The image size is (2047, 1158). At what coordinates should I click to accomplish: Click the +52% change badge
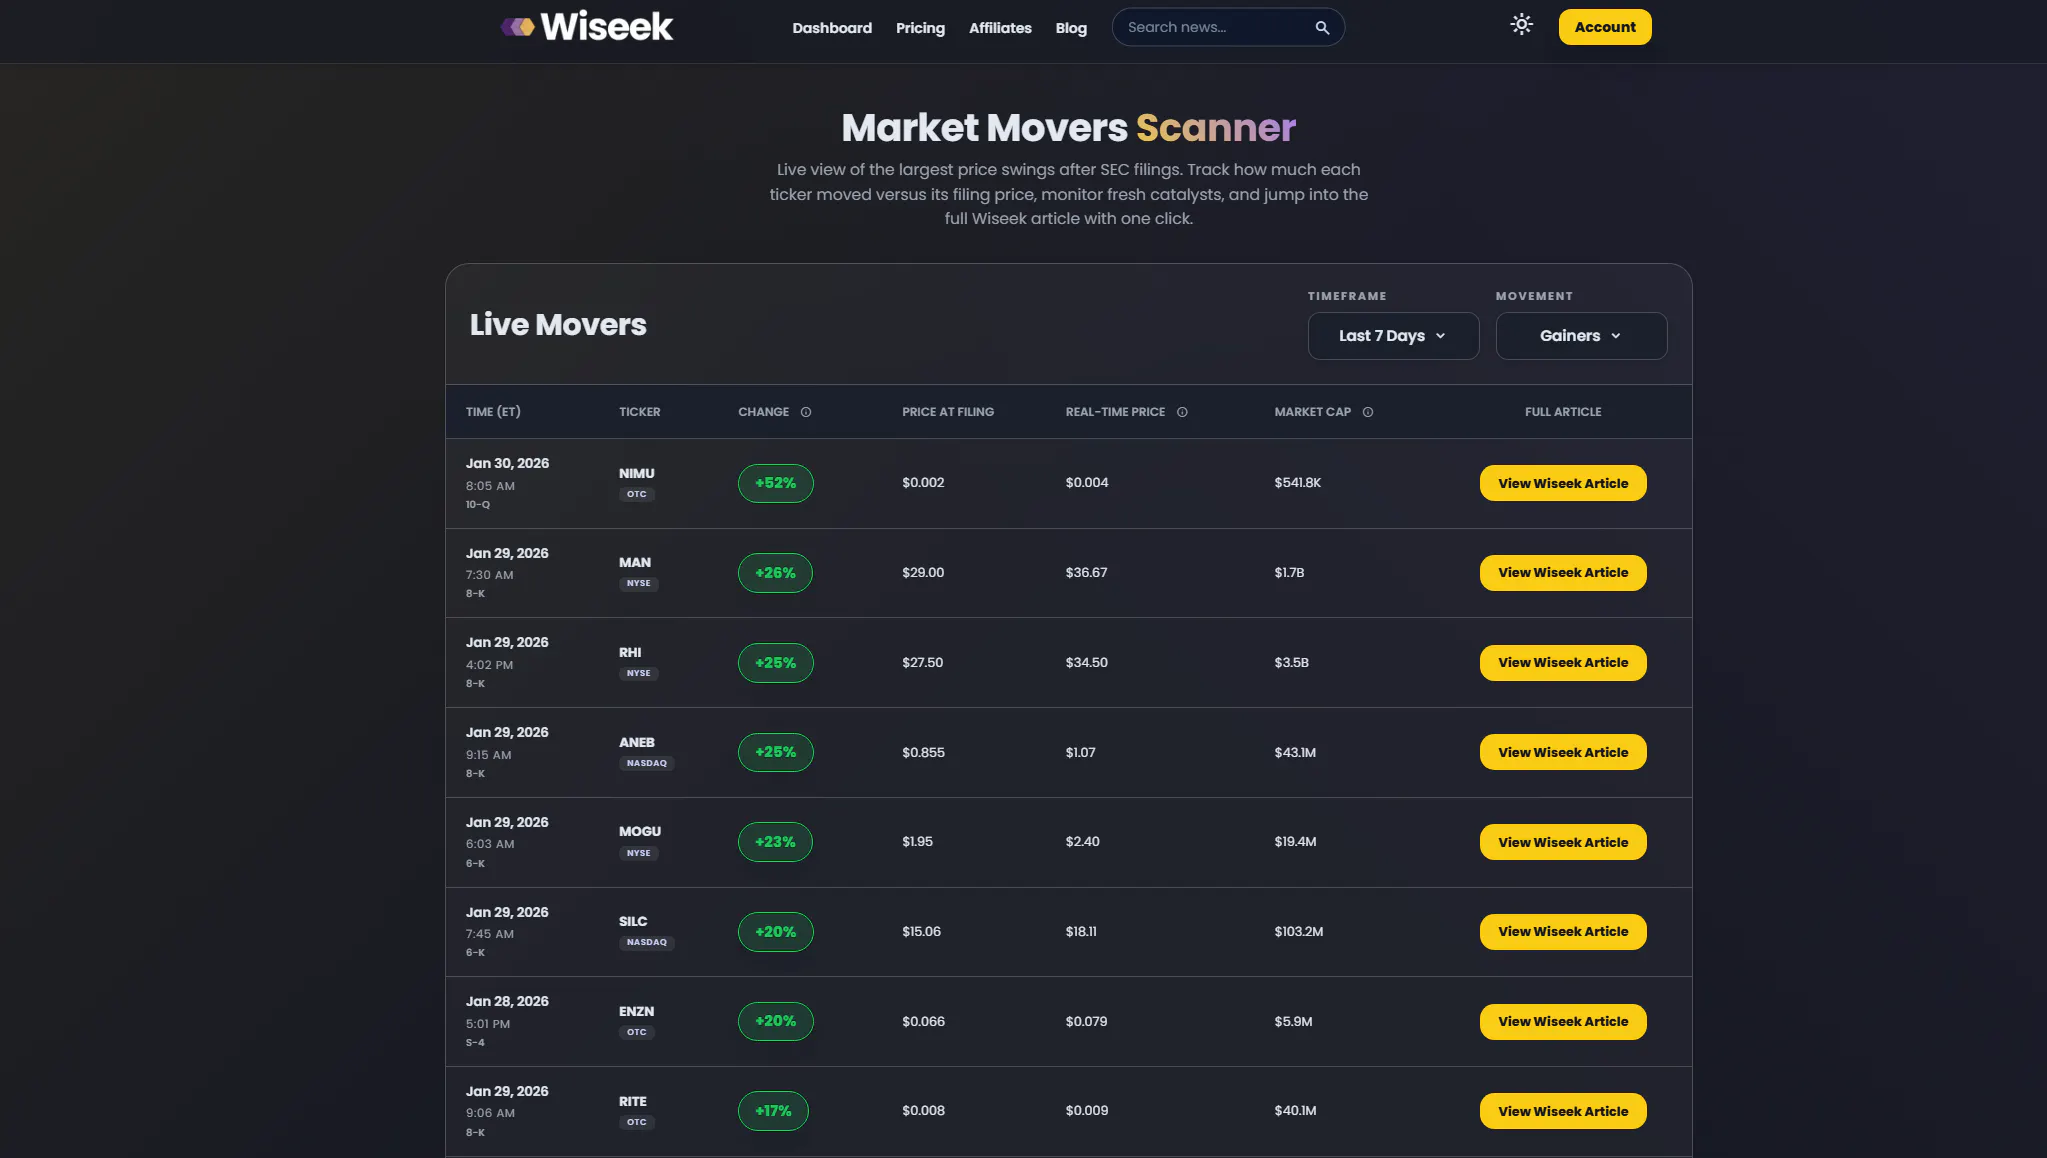[x=775, y=483]
